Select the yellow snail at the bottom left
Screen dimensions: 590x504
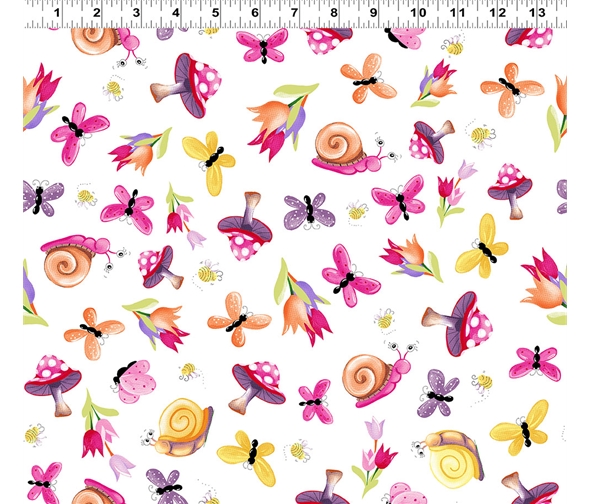coord(178,428)
